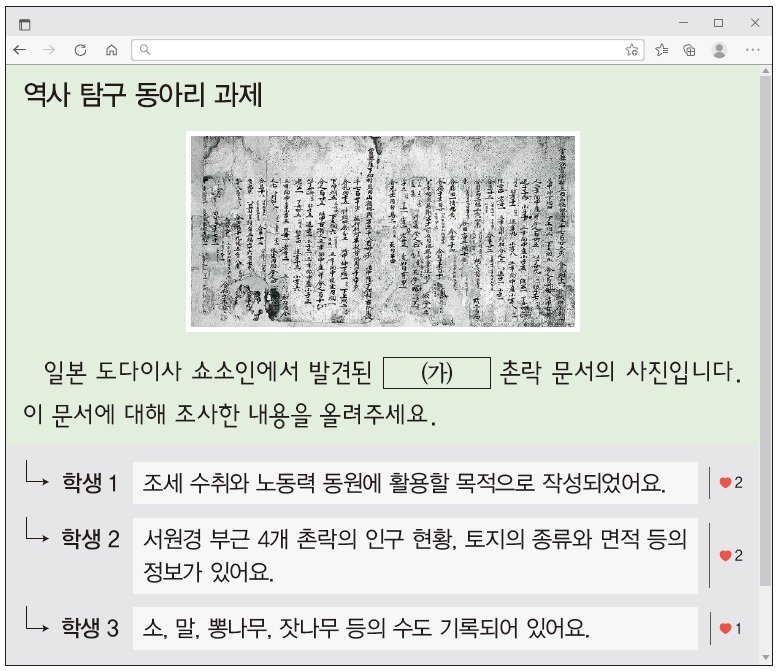Click the browser back arrow
The width and height of the screenshot is (777, 671).
[x=19, y=48]
